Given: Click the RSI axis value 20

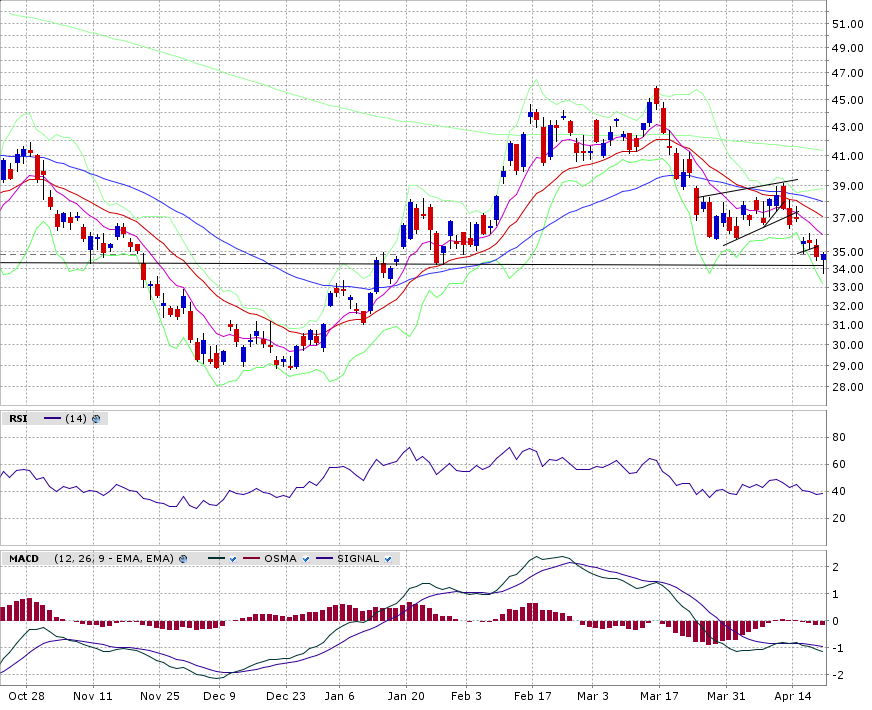Looking at the screenshot, I should pyautogui.click(x=839, y=518).
